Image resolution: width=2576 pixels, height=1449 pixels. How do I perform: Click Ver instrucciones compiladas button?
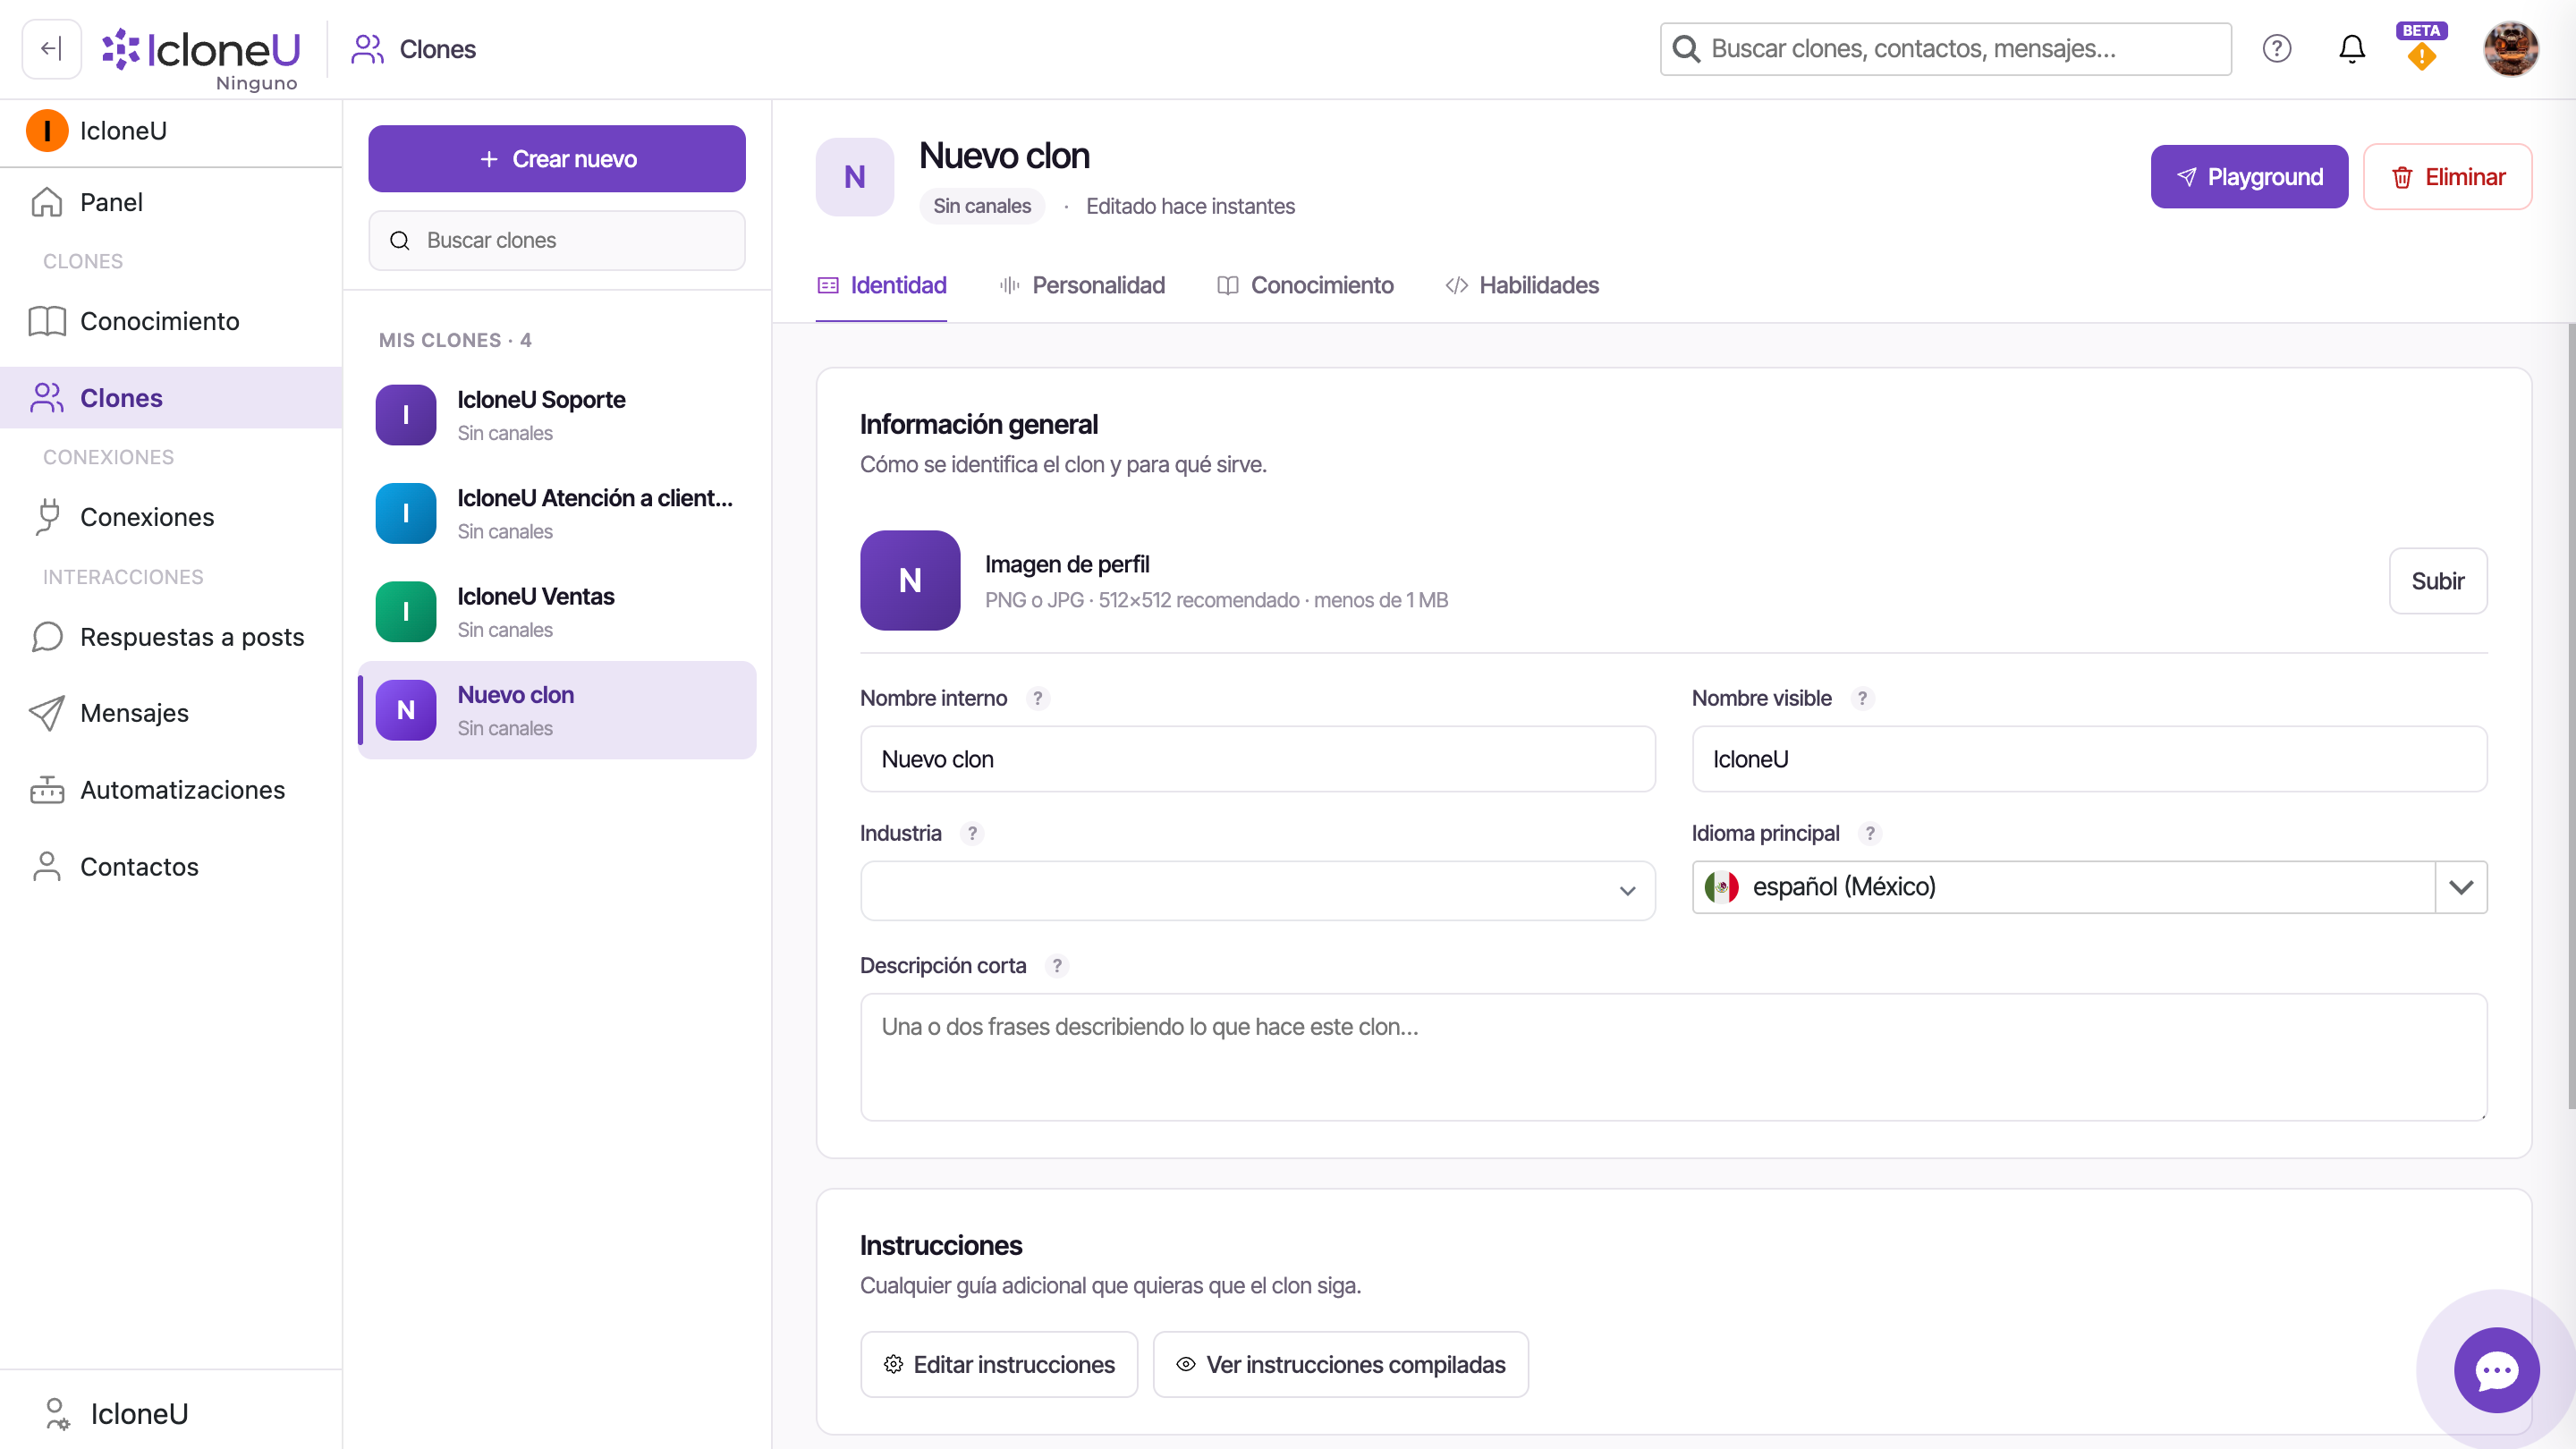coord(1340,1364)
